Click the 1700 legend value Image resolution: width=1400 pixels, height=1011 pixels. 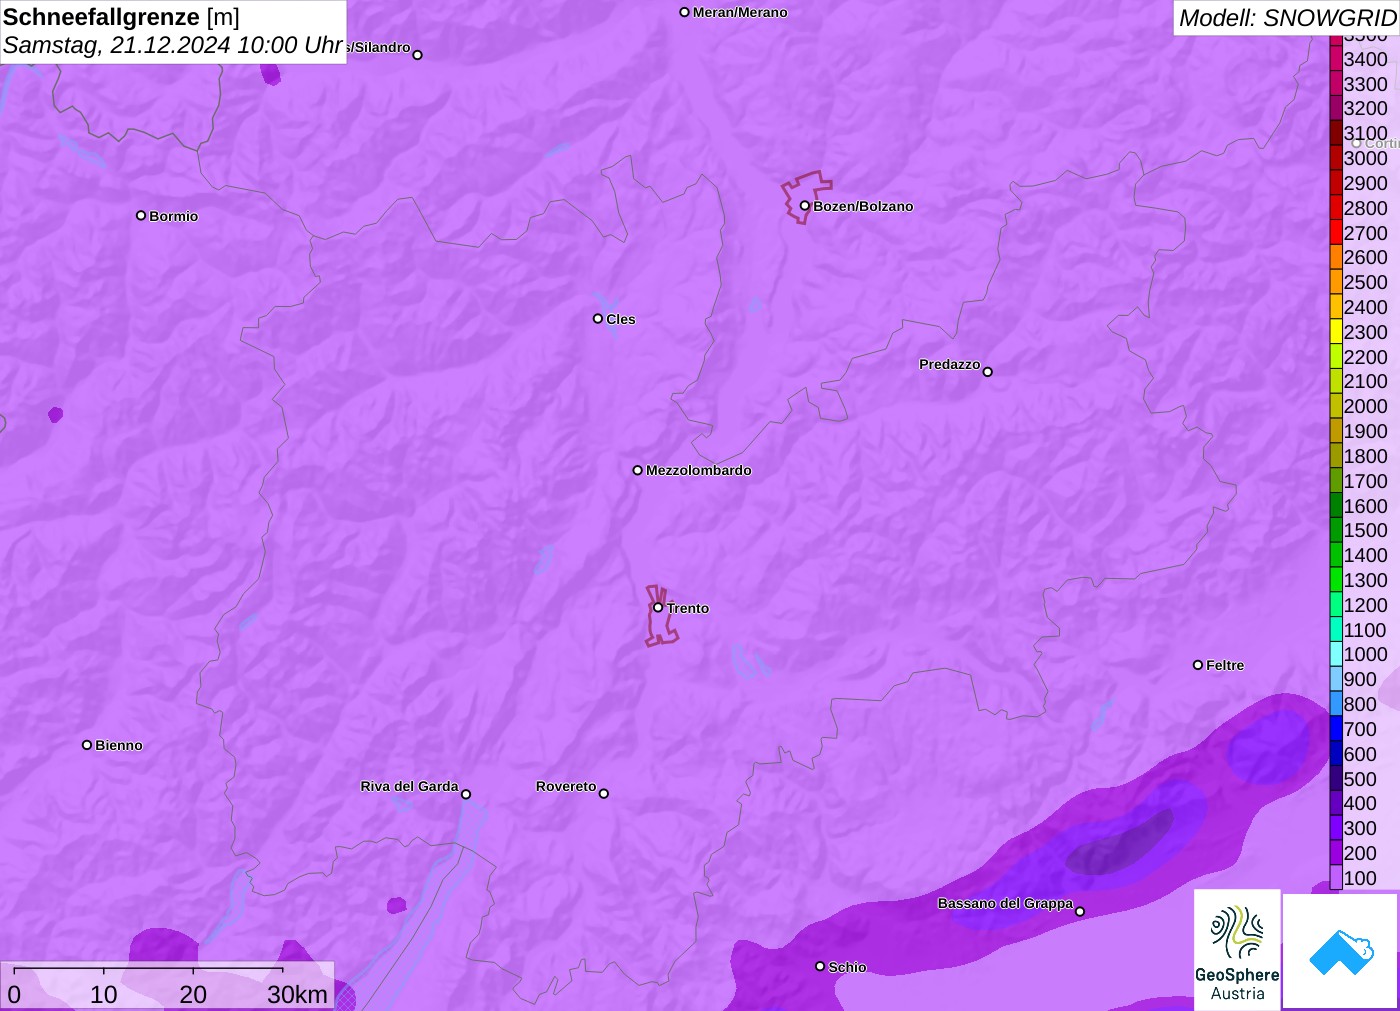click(x=1365, y=481)
